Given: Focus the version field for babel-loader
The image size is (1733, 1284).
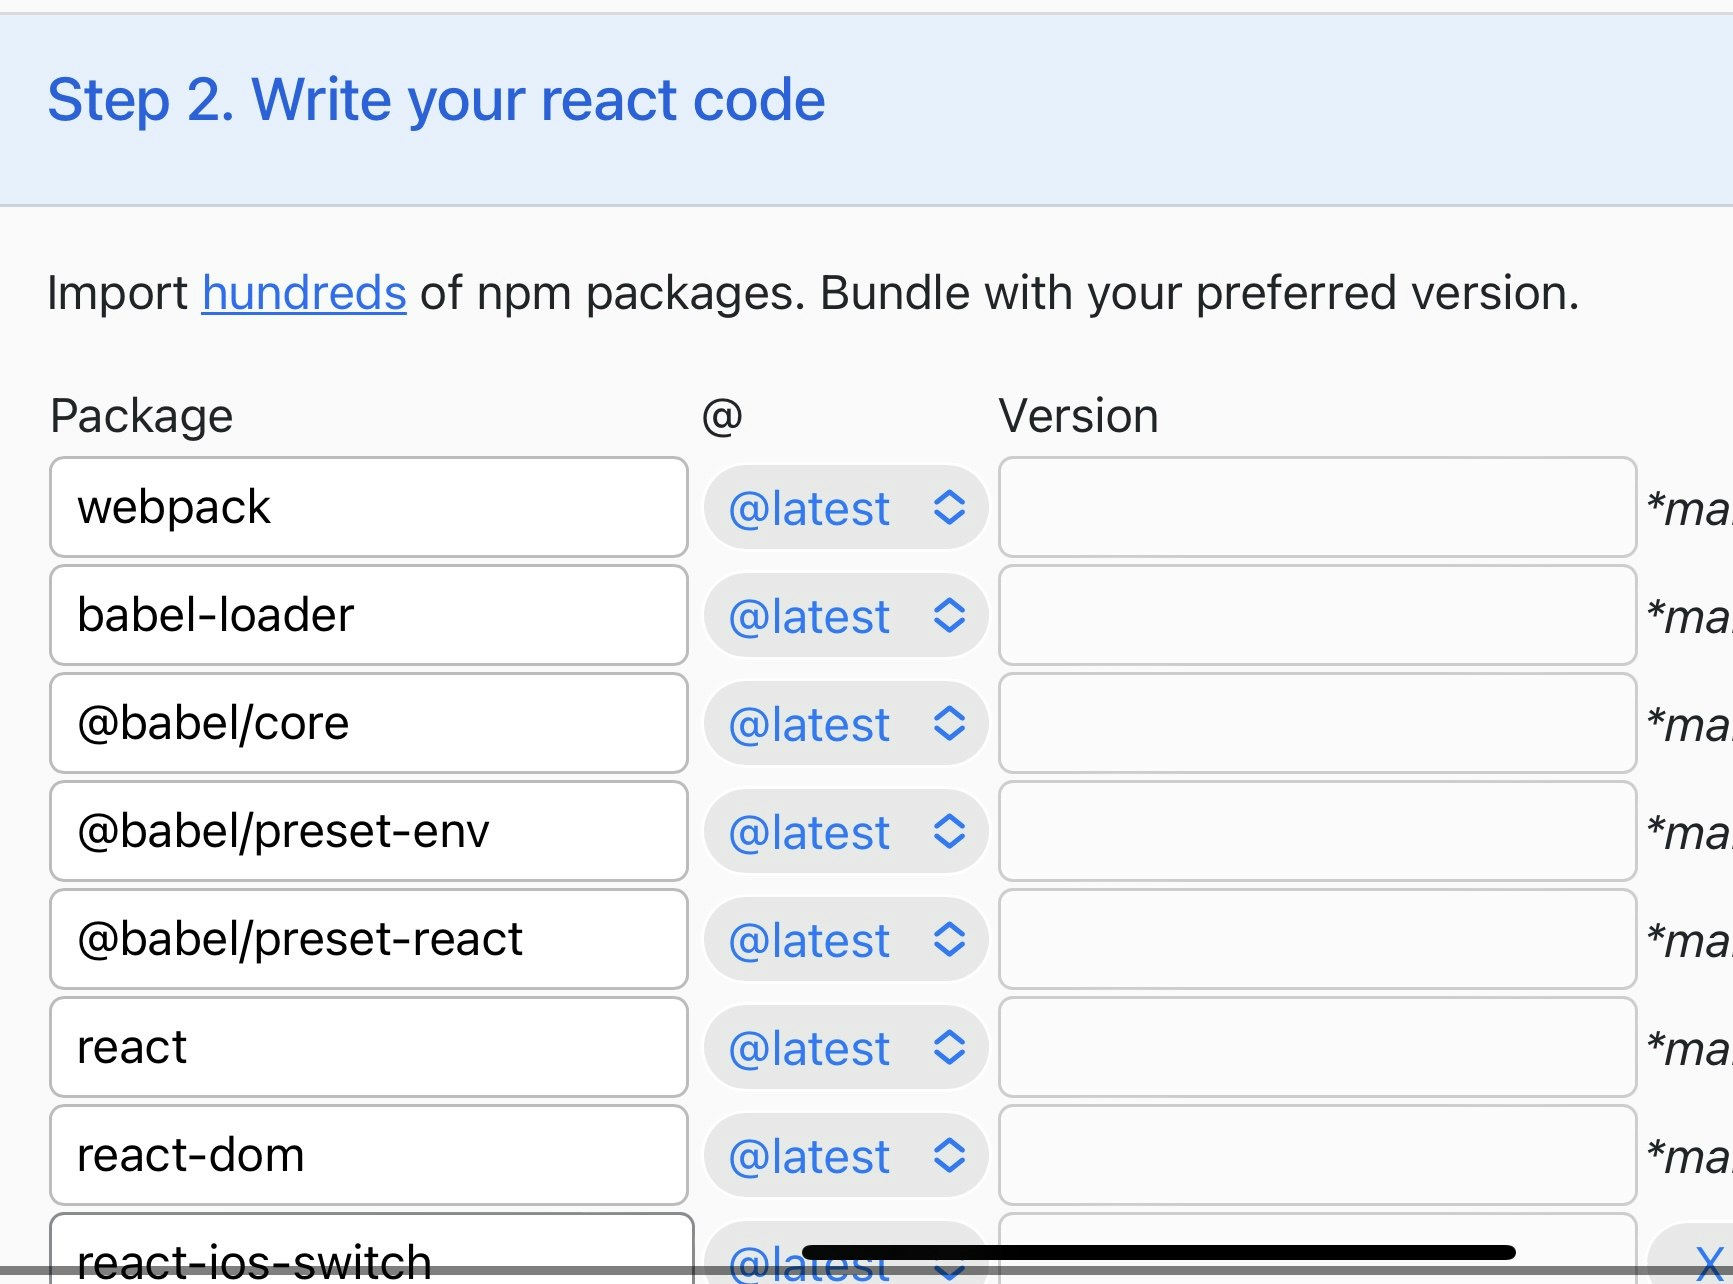Looking at the screenshot, I should (1318, 615).
